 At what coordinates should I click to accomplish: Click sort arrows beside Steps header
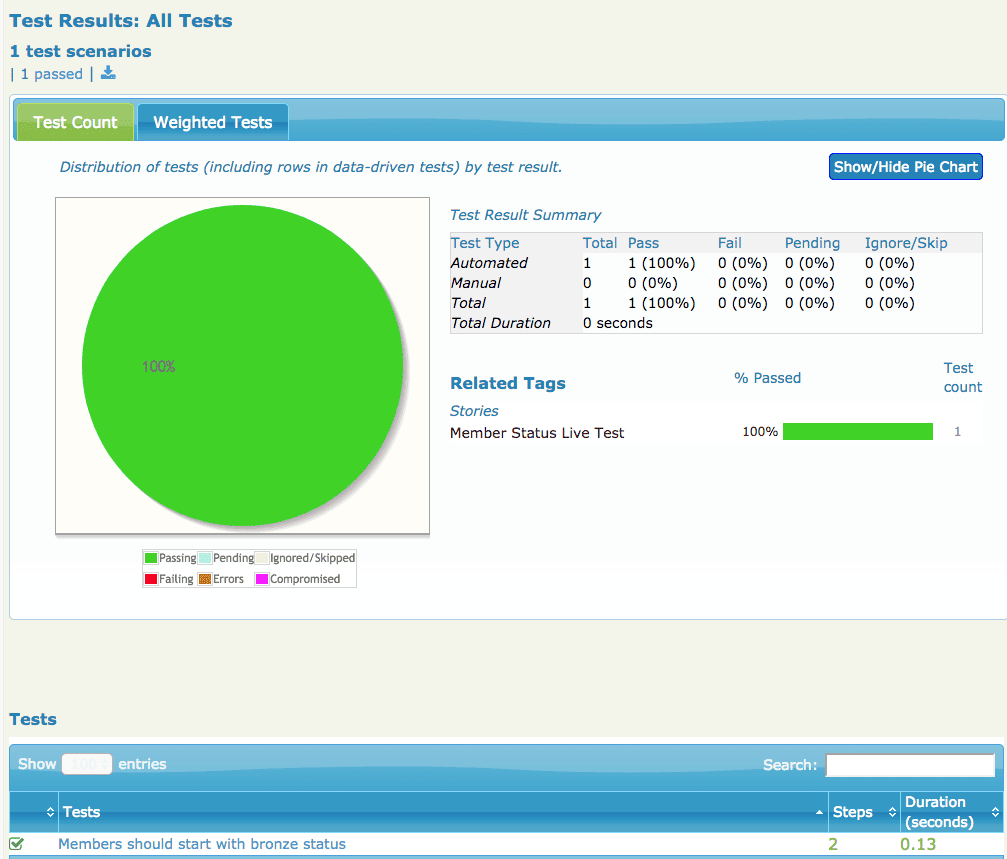tap(894, 812)
